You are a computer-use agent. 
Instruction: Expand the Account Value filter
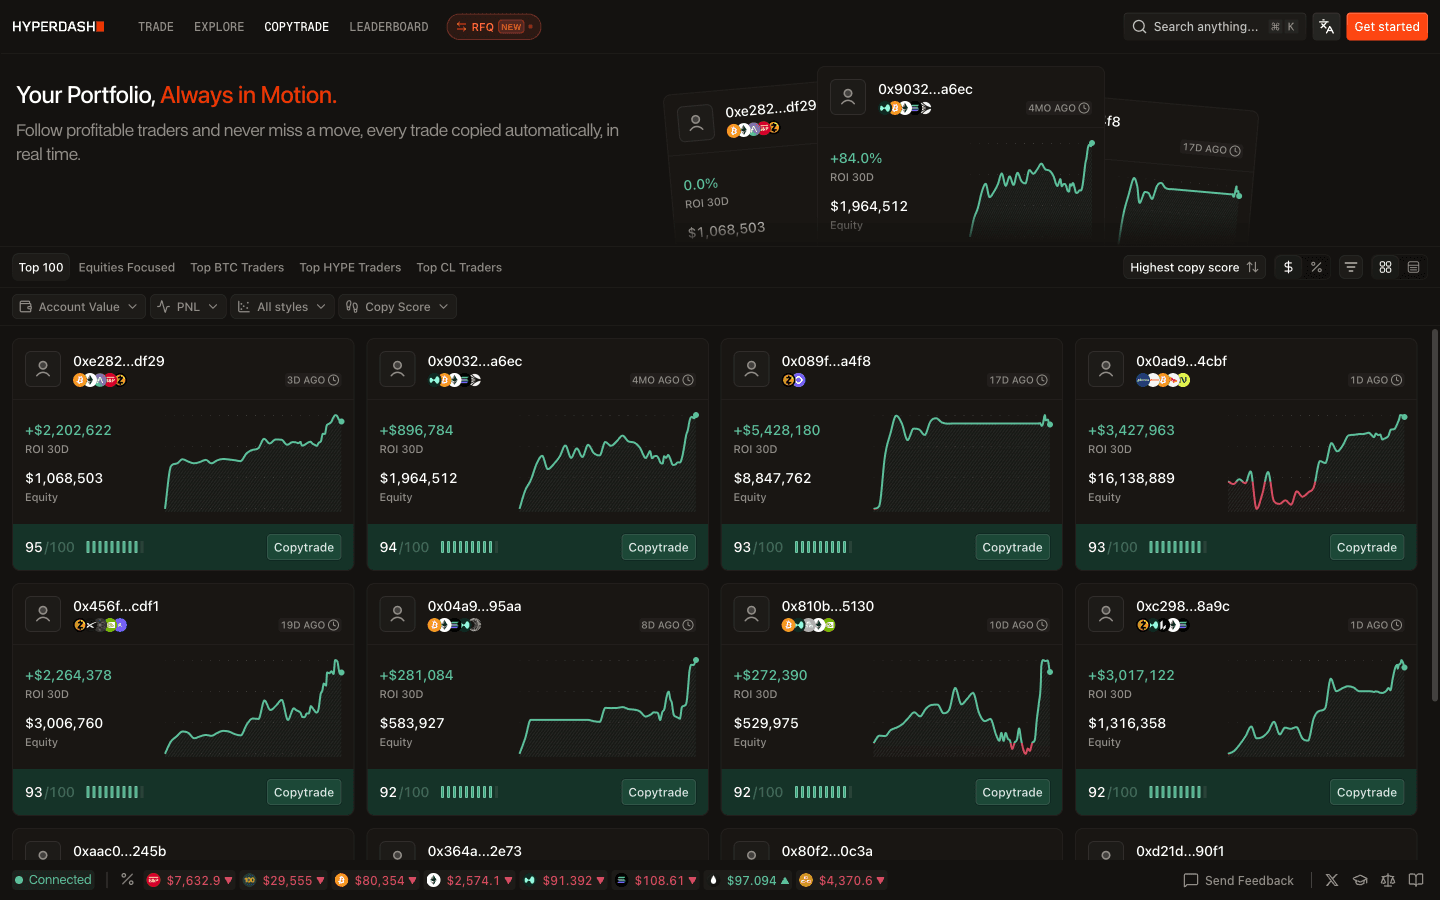click(79, 307)
